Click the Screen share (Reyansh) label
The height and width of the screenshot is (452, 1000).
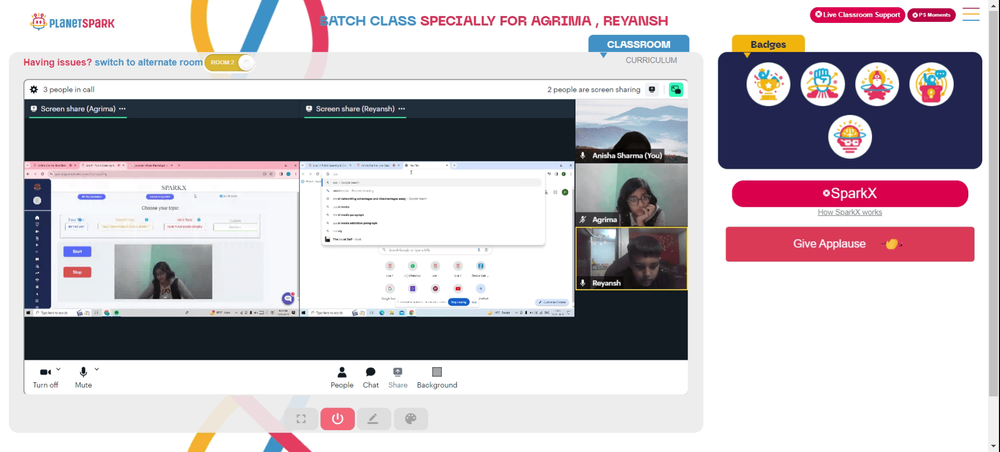pos(355,109)
